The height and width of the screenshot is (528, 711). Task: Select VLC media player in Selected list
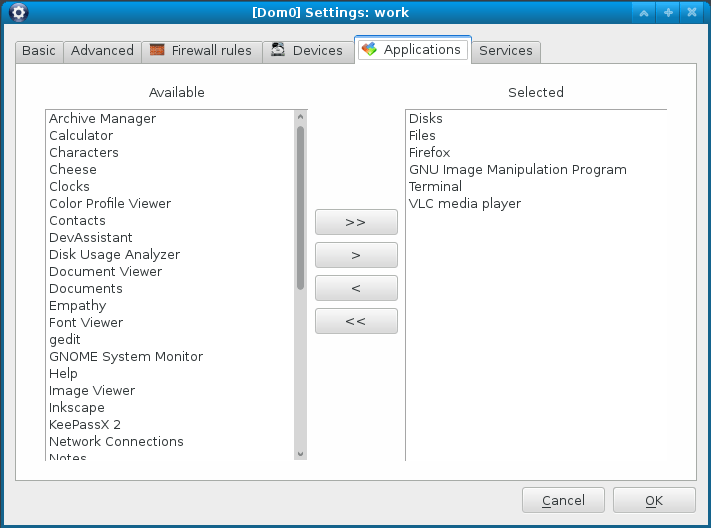tap(465, 204)
